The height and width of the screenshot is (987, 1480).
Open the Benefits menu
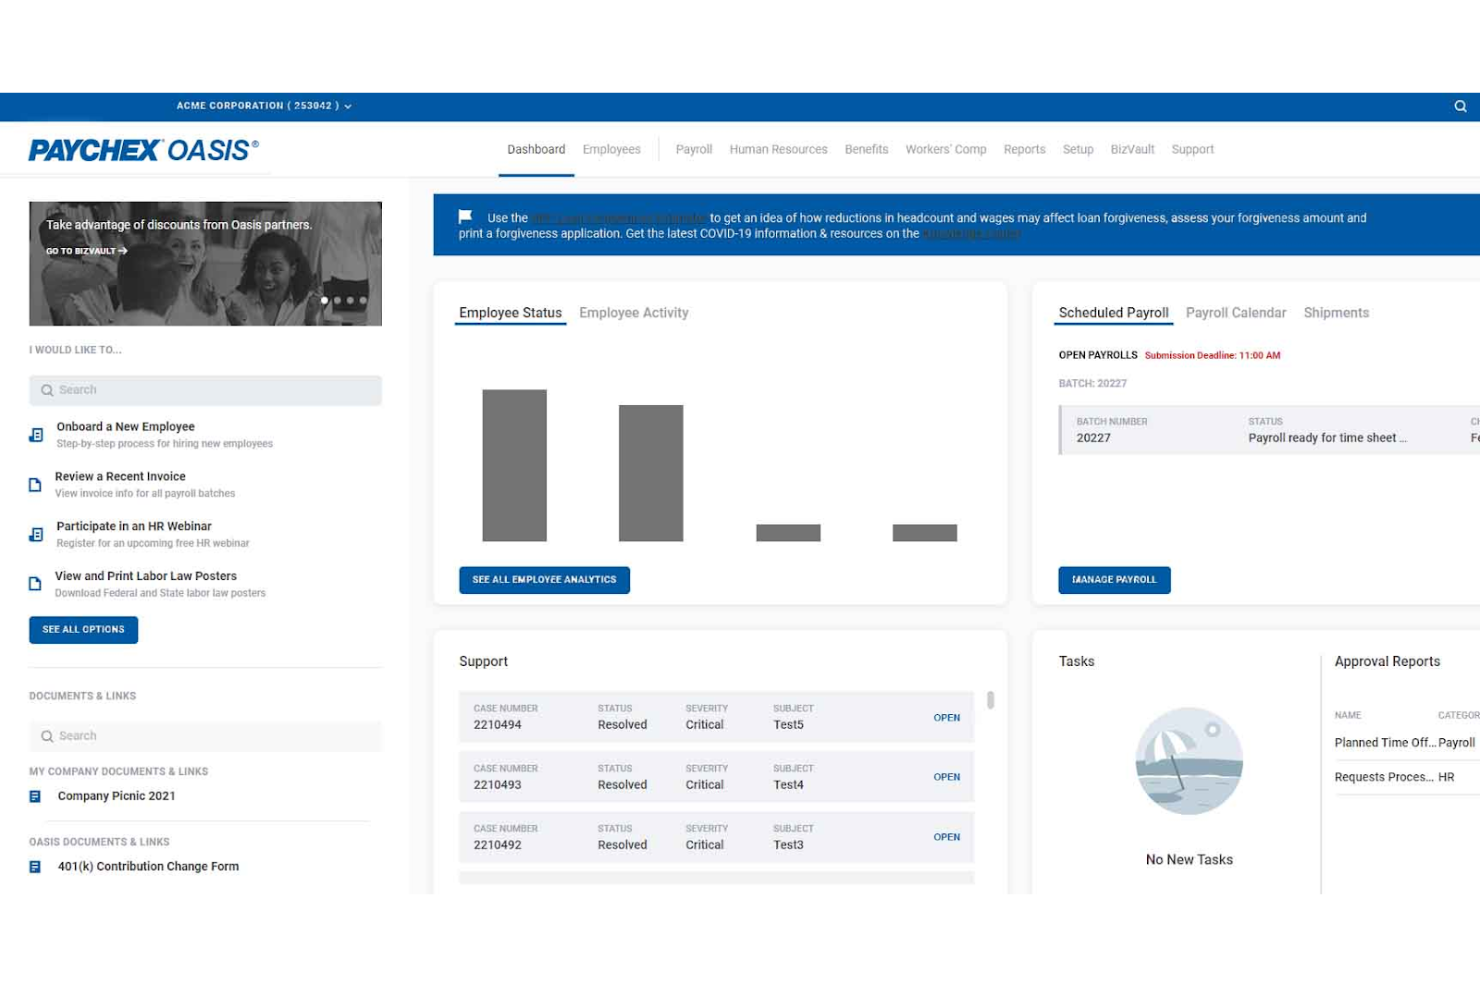[x=866, y=150]
